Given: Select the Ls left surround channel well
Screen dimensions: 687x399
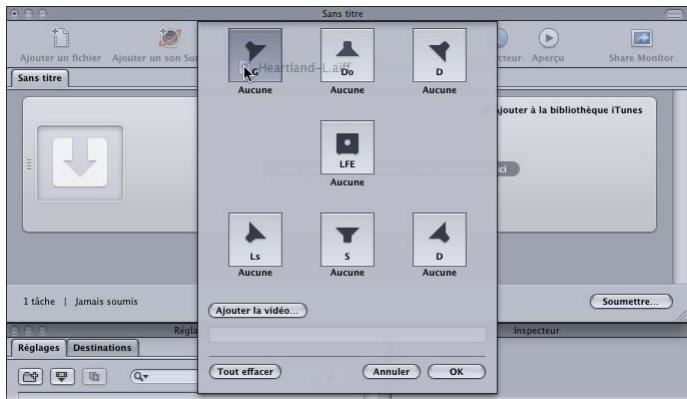Looking at the screenshot, I should [255, 240].
